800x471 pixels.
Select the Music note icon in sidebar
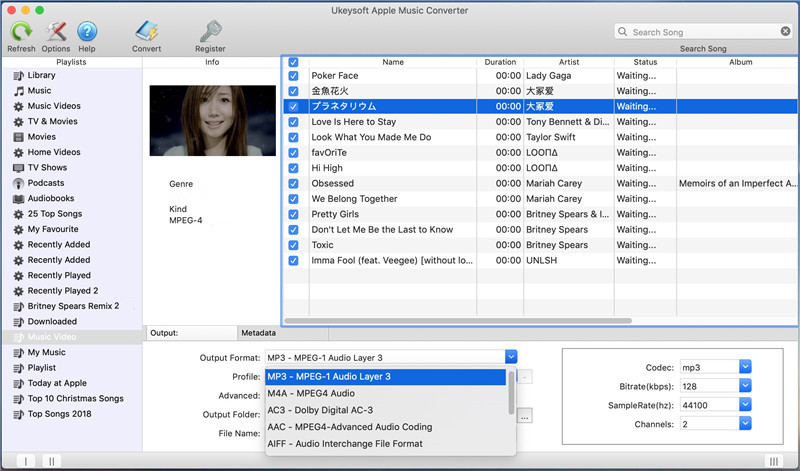[18, 91]
